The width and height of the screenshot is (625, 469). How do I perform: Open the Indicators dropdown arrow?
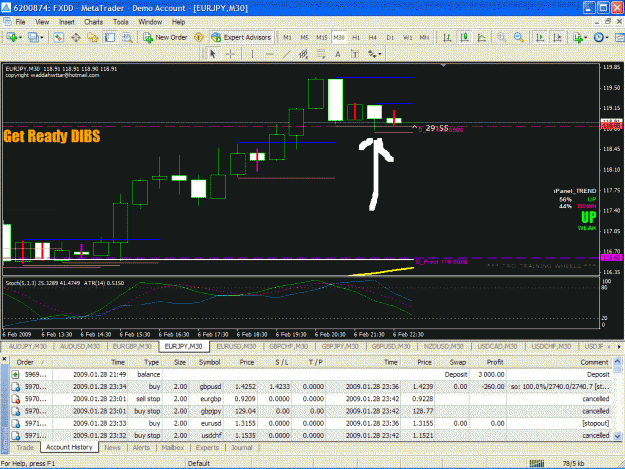tap(586, 37)
